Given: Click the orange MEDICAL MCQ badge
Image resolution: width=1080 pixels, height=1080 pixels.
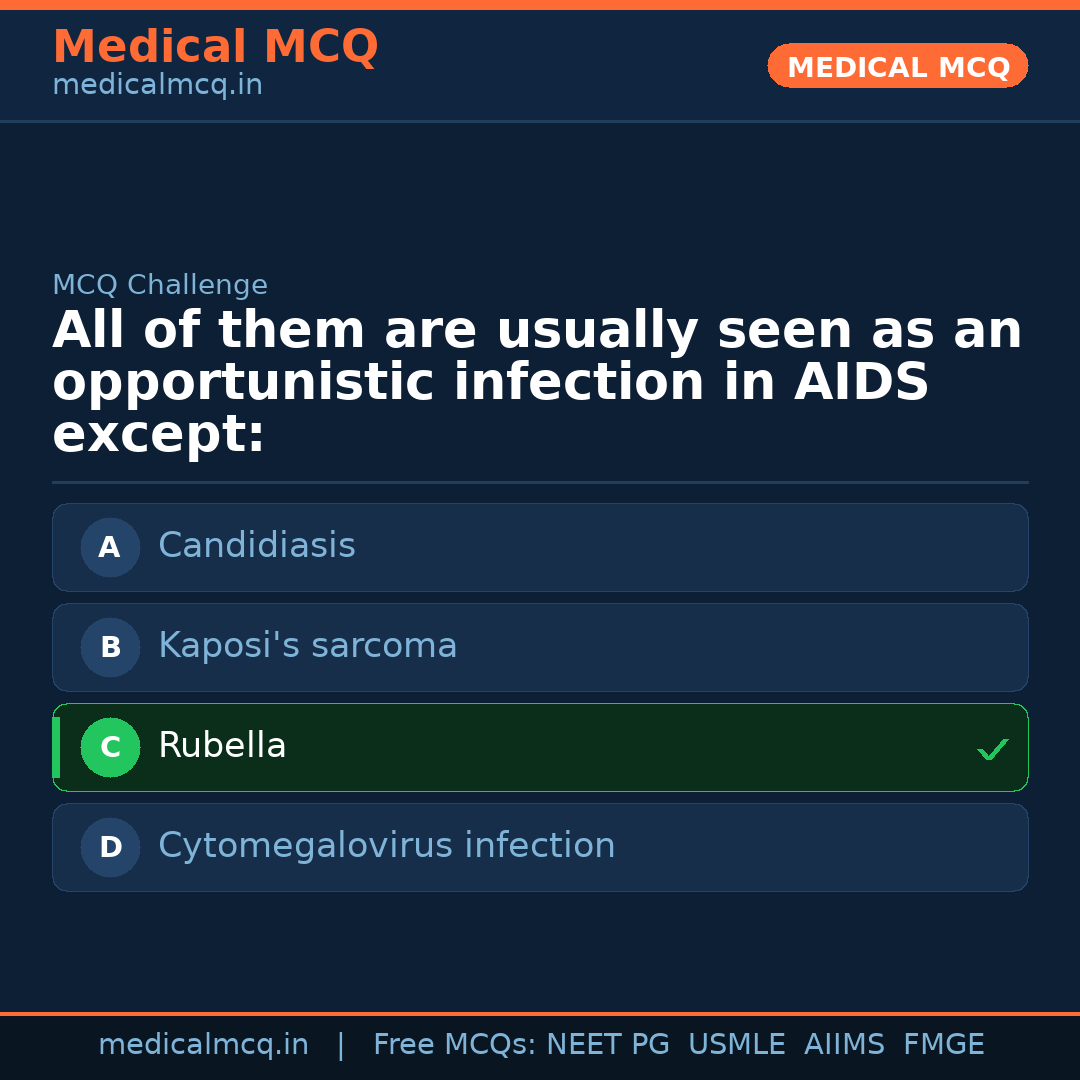Looking at the screenshot, I should [x=897, y=66].
